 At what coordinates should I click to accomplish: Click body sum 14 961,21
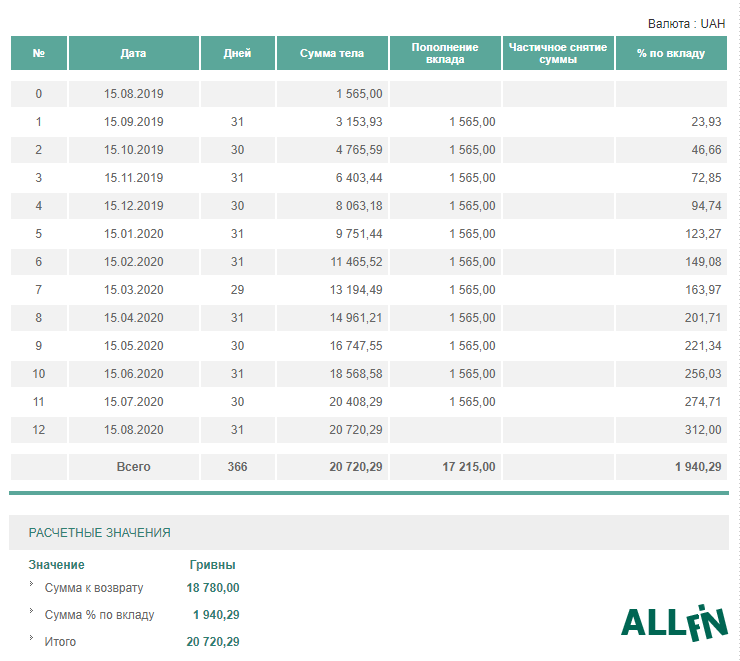tap(356, 318)
